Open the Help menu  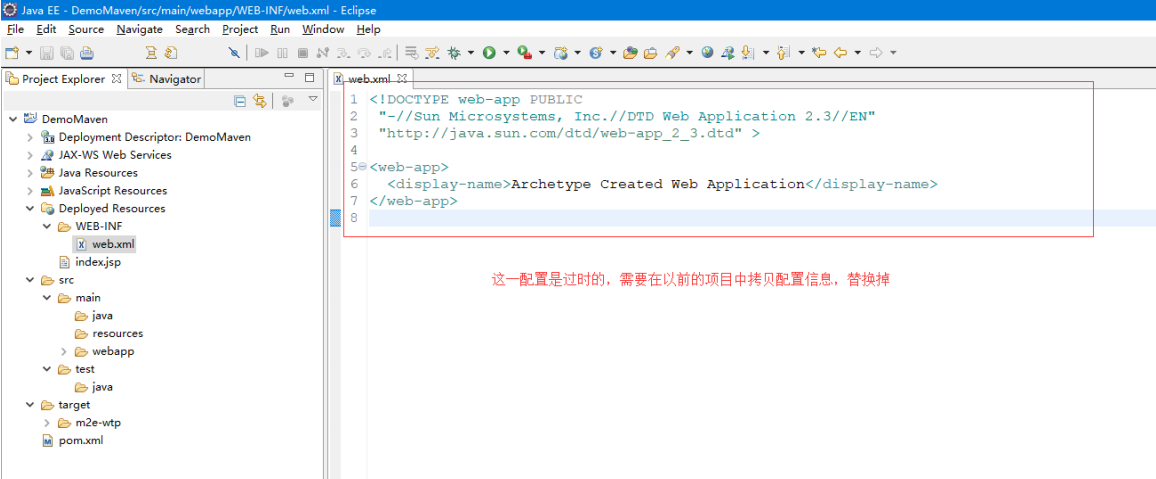coord(369,29)
